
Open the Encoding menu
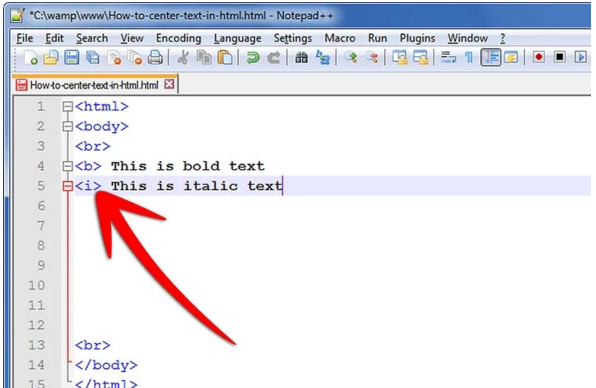click(x=179, y=38)
